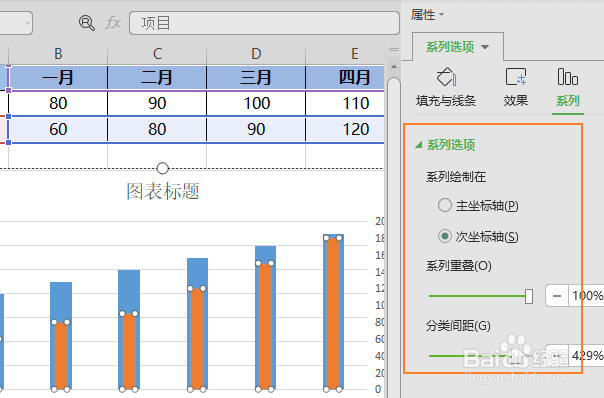Click the formula bar containing 项目
Viewport: 604px width, 398px height.
pos(264,23)
